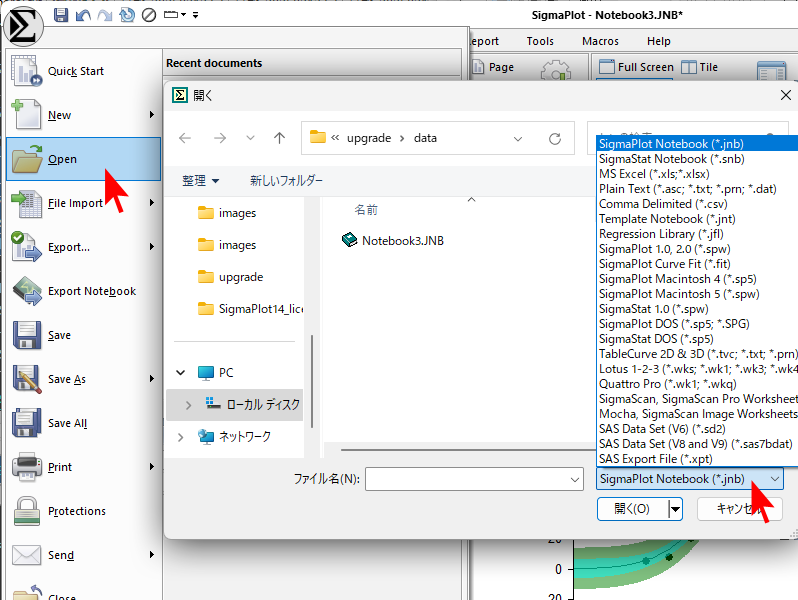Click the Quick Start icon in menu
This screenshot has width=798, height=600.
tap(26, 71)
